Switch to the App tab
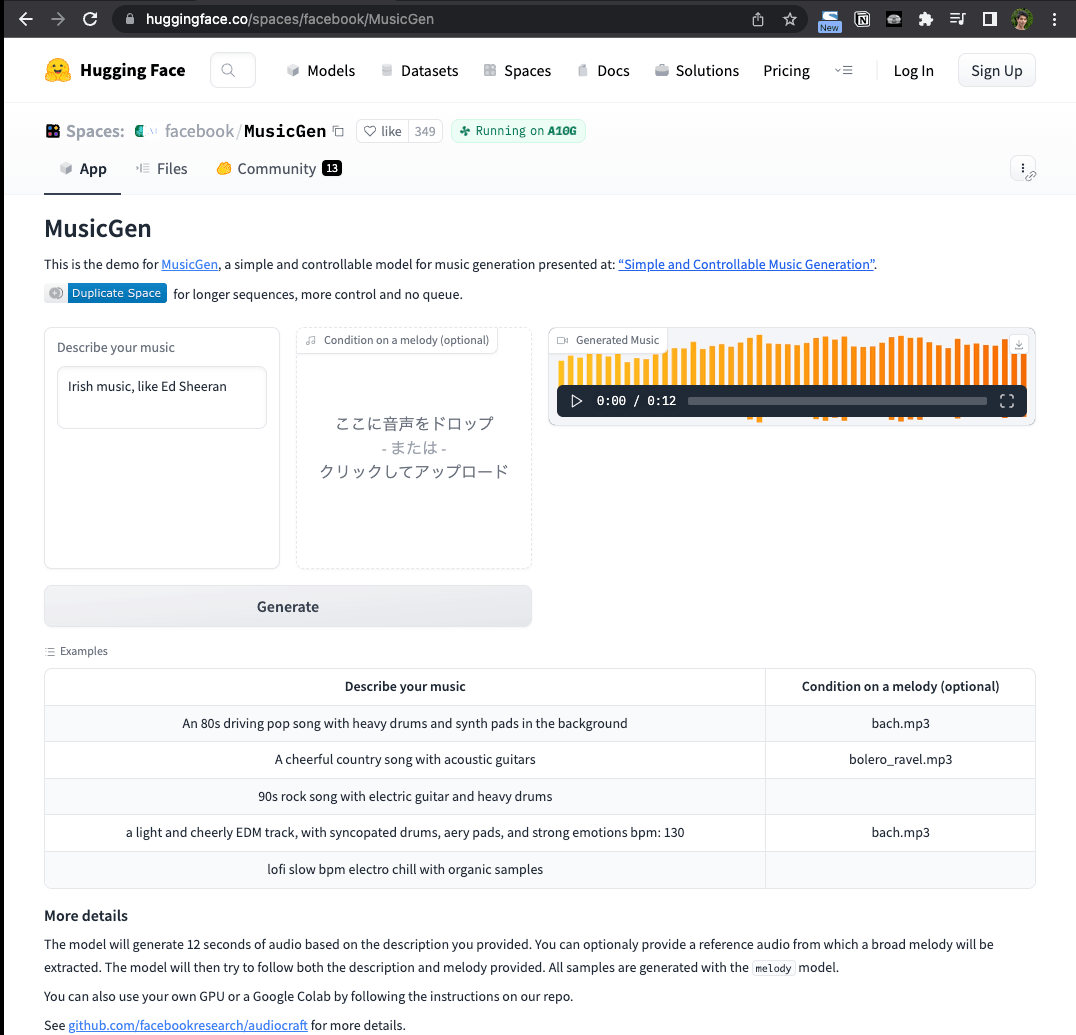1076x1035 pixels. click(x=83, y=169)
